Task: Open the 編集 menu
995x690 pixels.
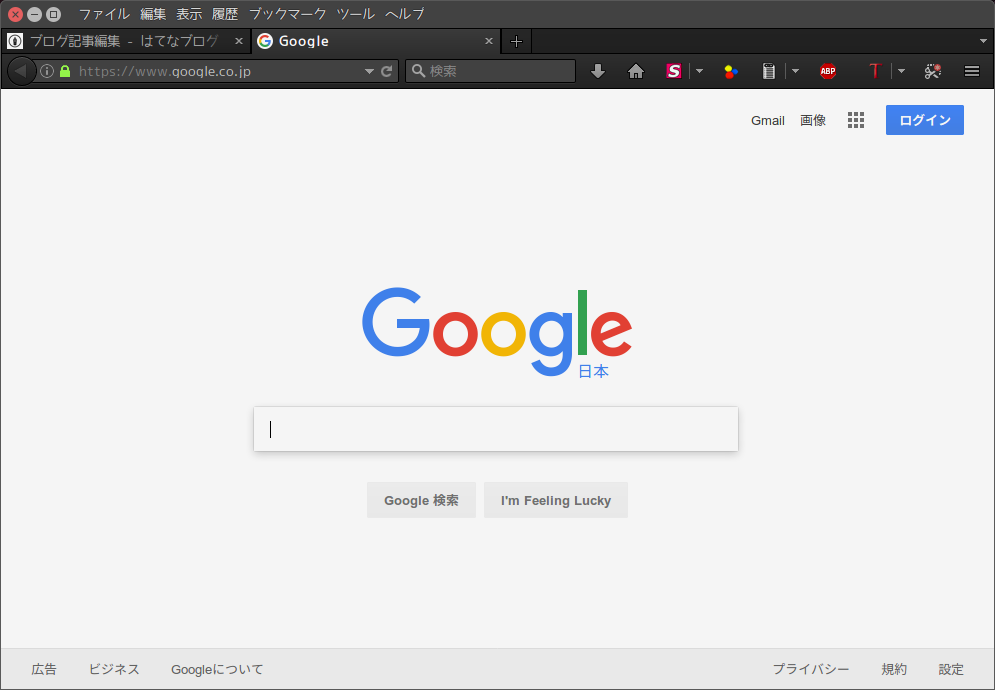Action: pos(153,14)
